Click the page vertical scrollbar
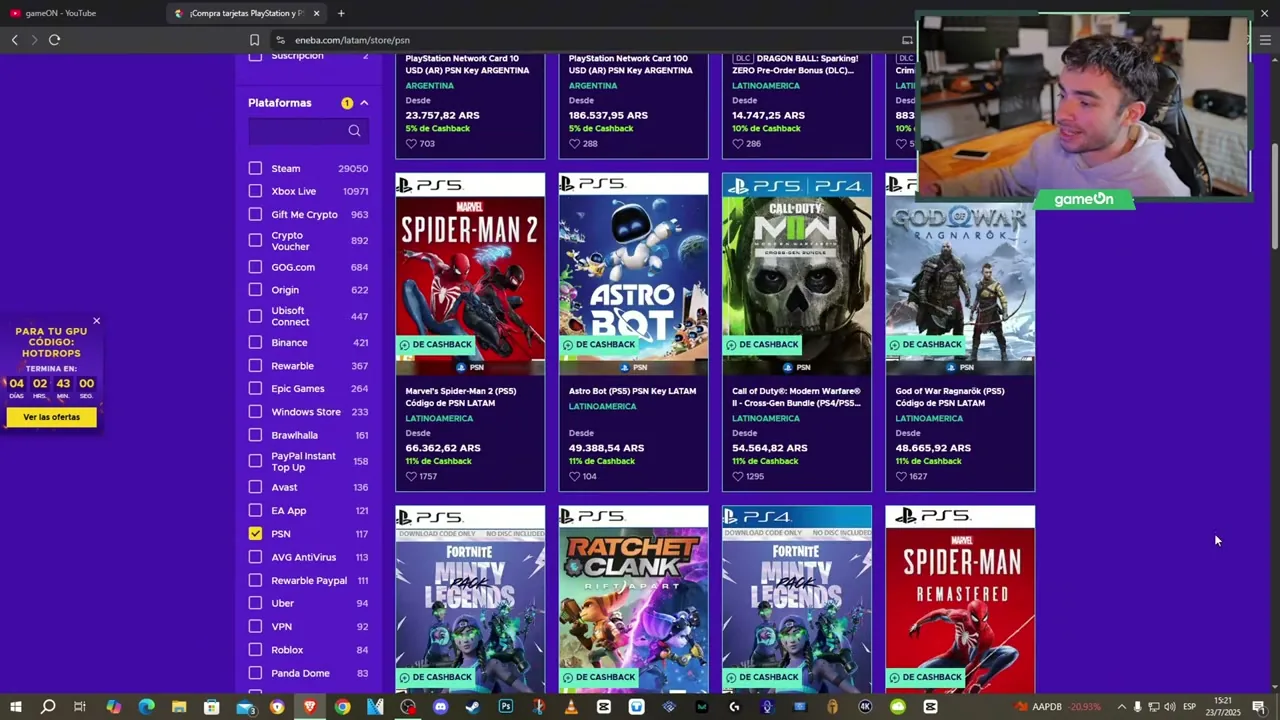This screenshot has height=720, width=1280. [x=1274, y=195]
